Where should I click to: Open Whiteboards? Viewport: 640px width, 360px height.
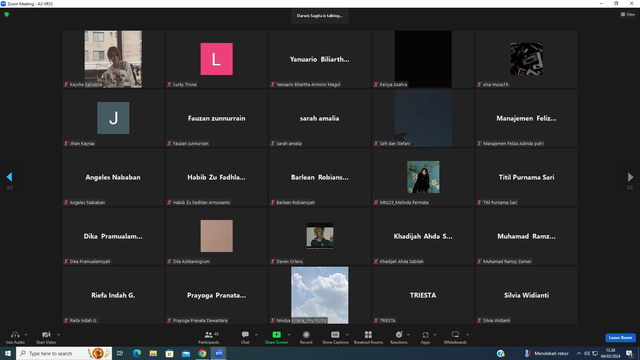(455, 337)
